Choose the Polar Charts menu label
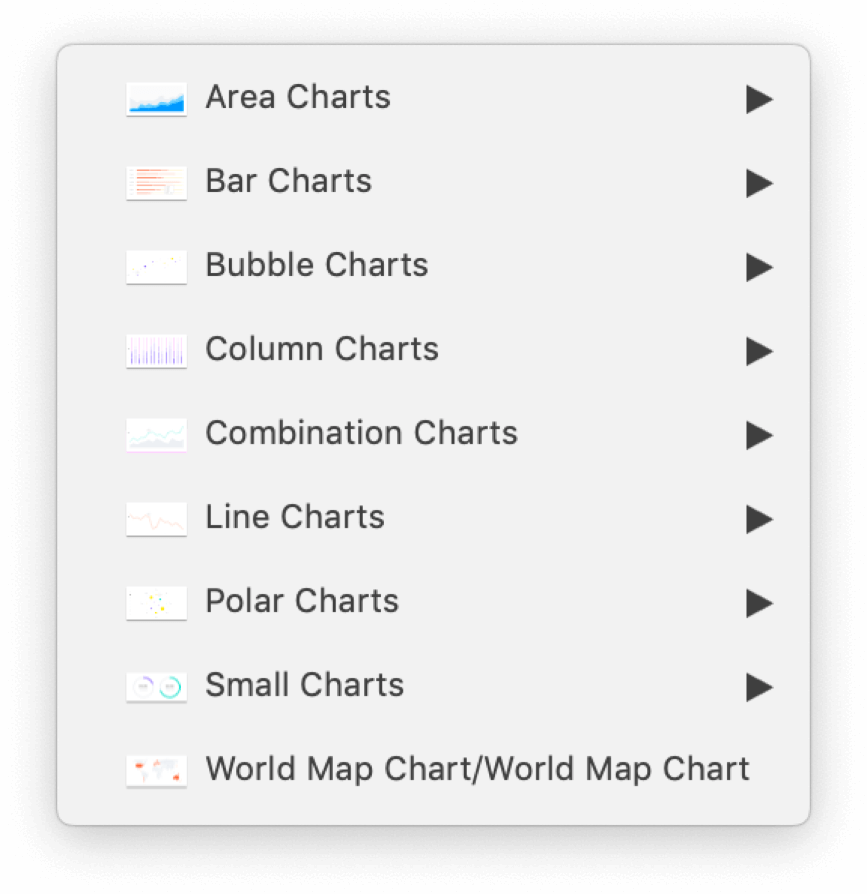This screenshot has height=894, width=867. [302, 601]
